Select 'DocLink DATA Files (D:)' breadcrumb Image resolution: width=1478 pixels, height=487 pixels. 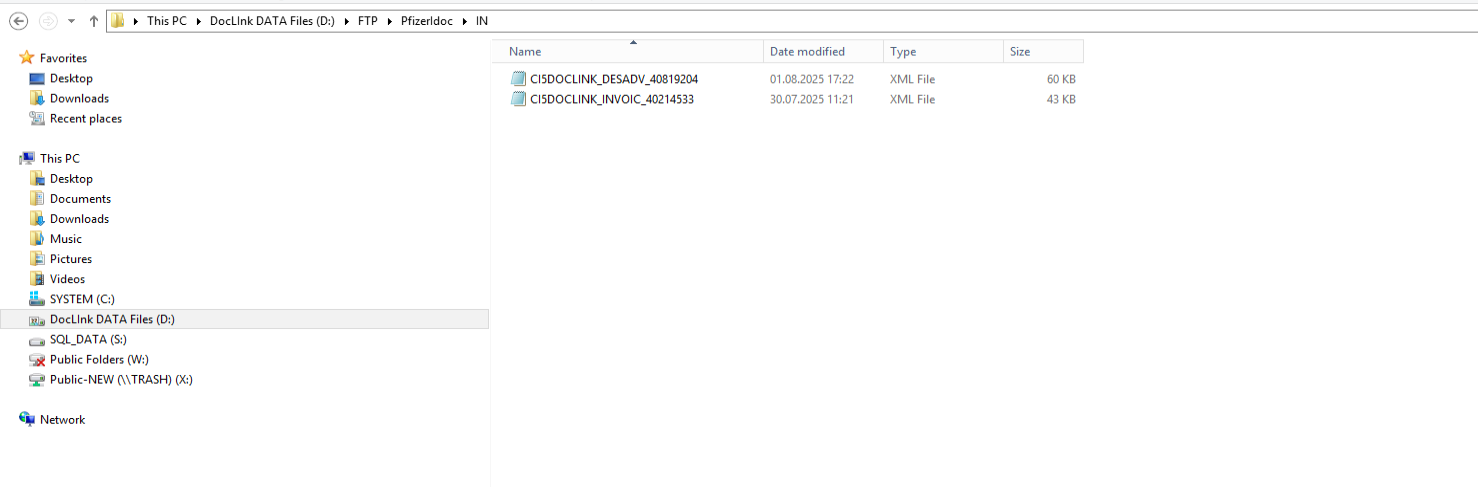coord(272,21)
